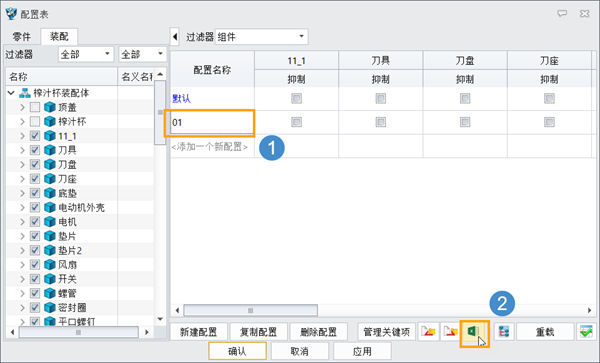Click the cube icon next to 榨汁杯

(x=50, y=122)
